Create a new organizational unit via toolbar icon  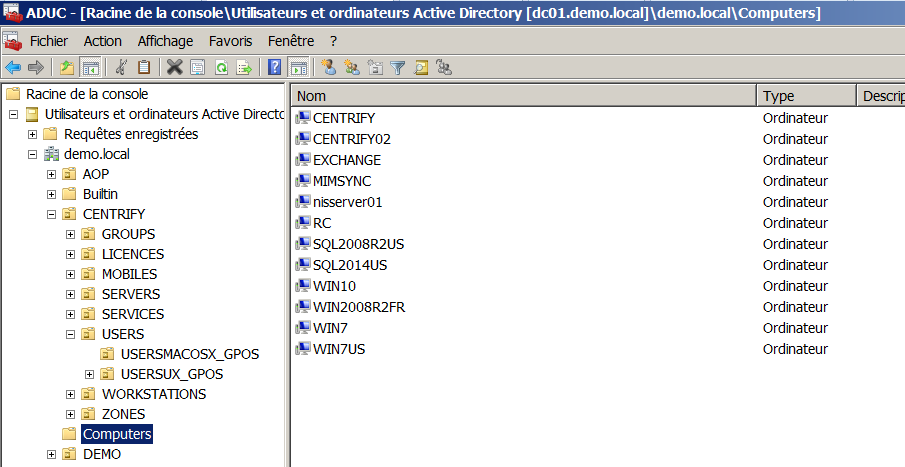[x=375, y=68]
